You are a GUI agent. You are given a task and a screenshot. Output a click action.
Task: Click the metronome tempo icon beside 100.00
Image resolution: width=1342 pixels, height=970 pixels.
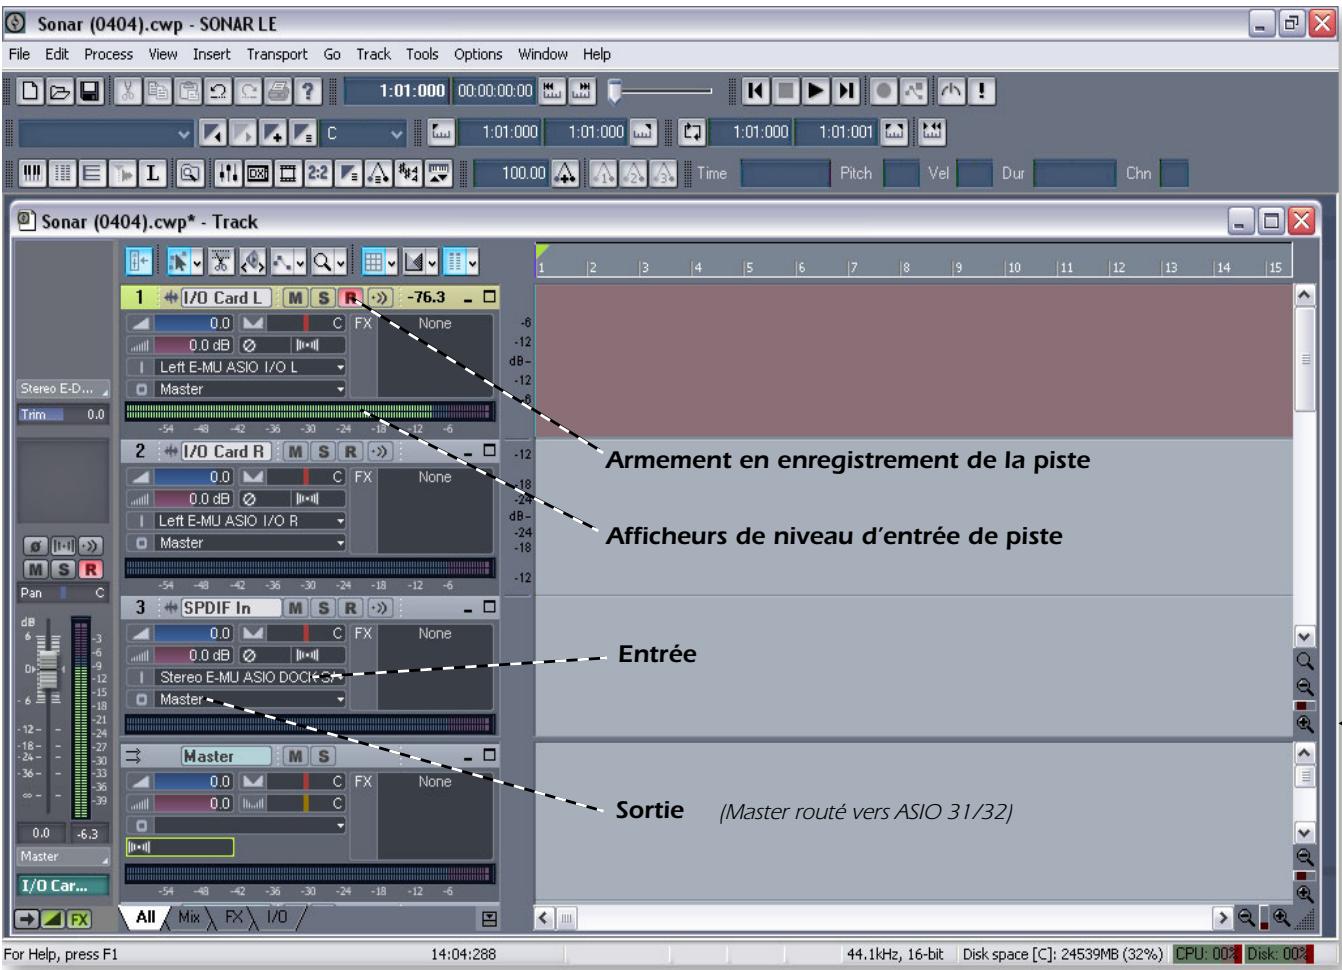[x=565, y=173]
